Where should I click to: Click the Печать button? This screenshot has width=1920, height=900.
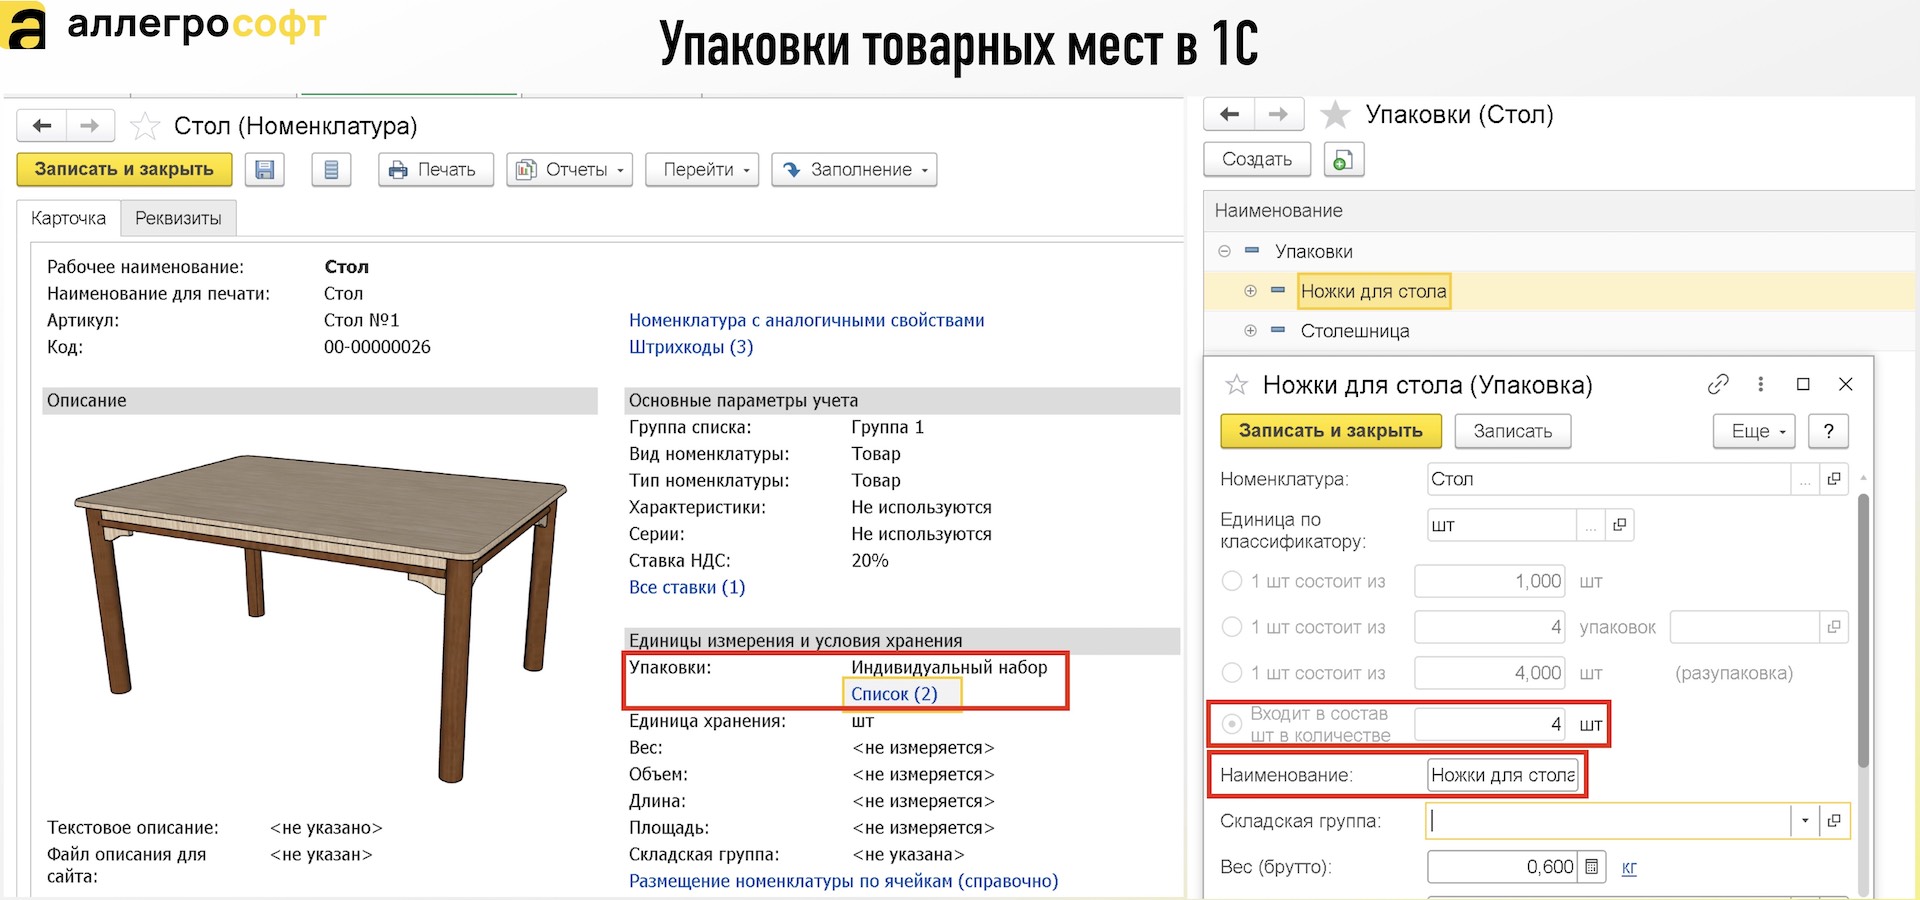[436, 170]
